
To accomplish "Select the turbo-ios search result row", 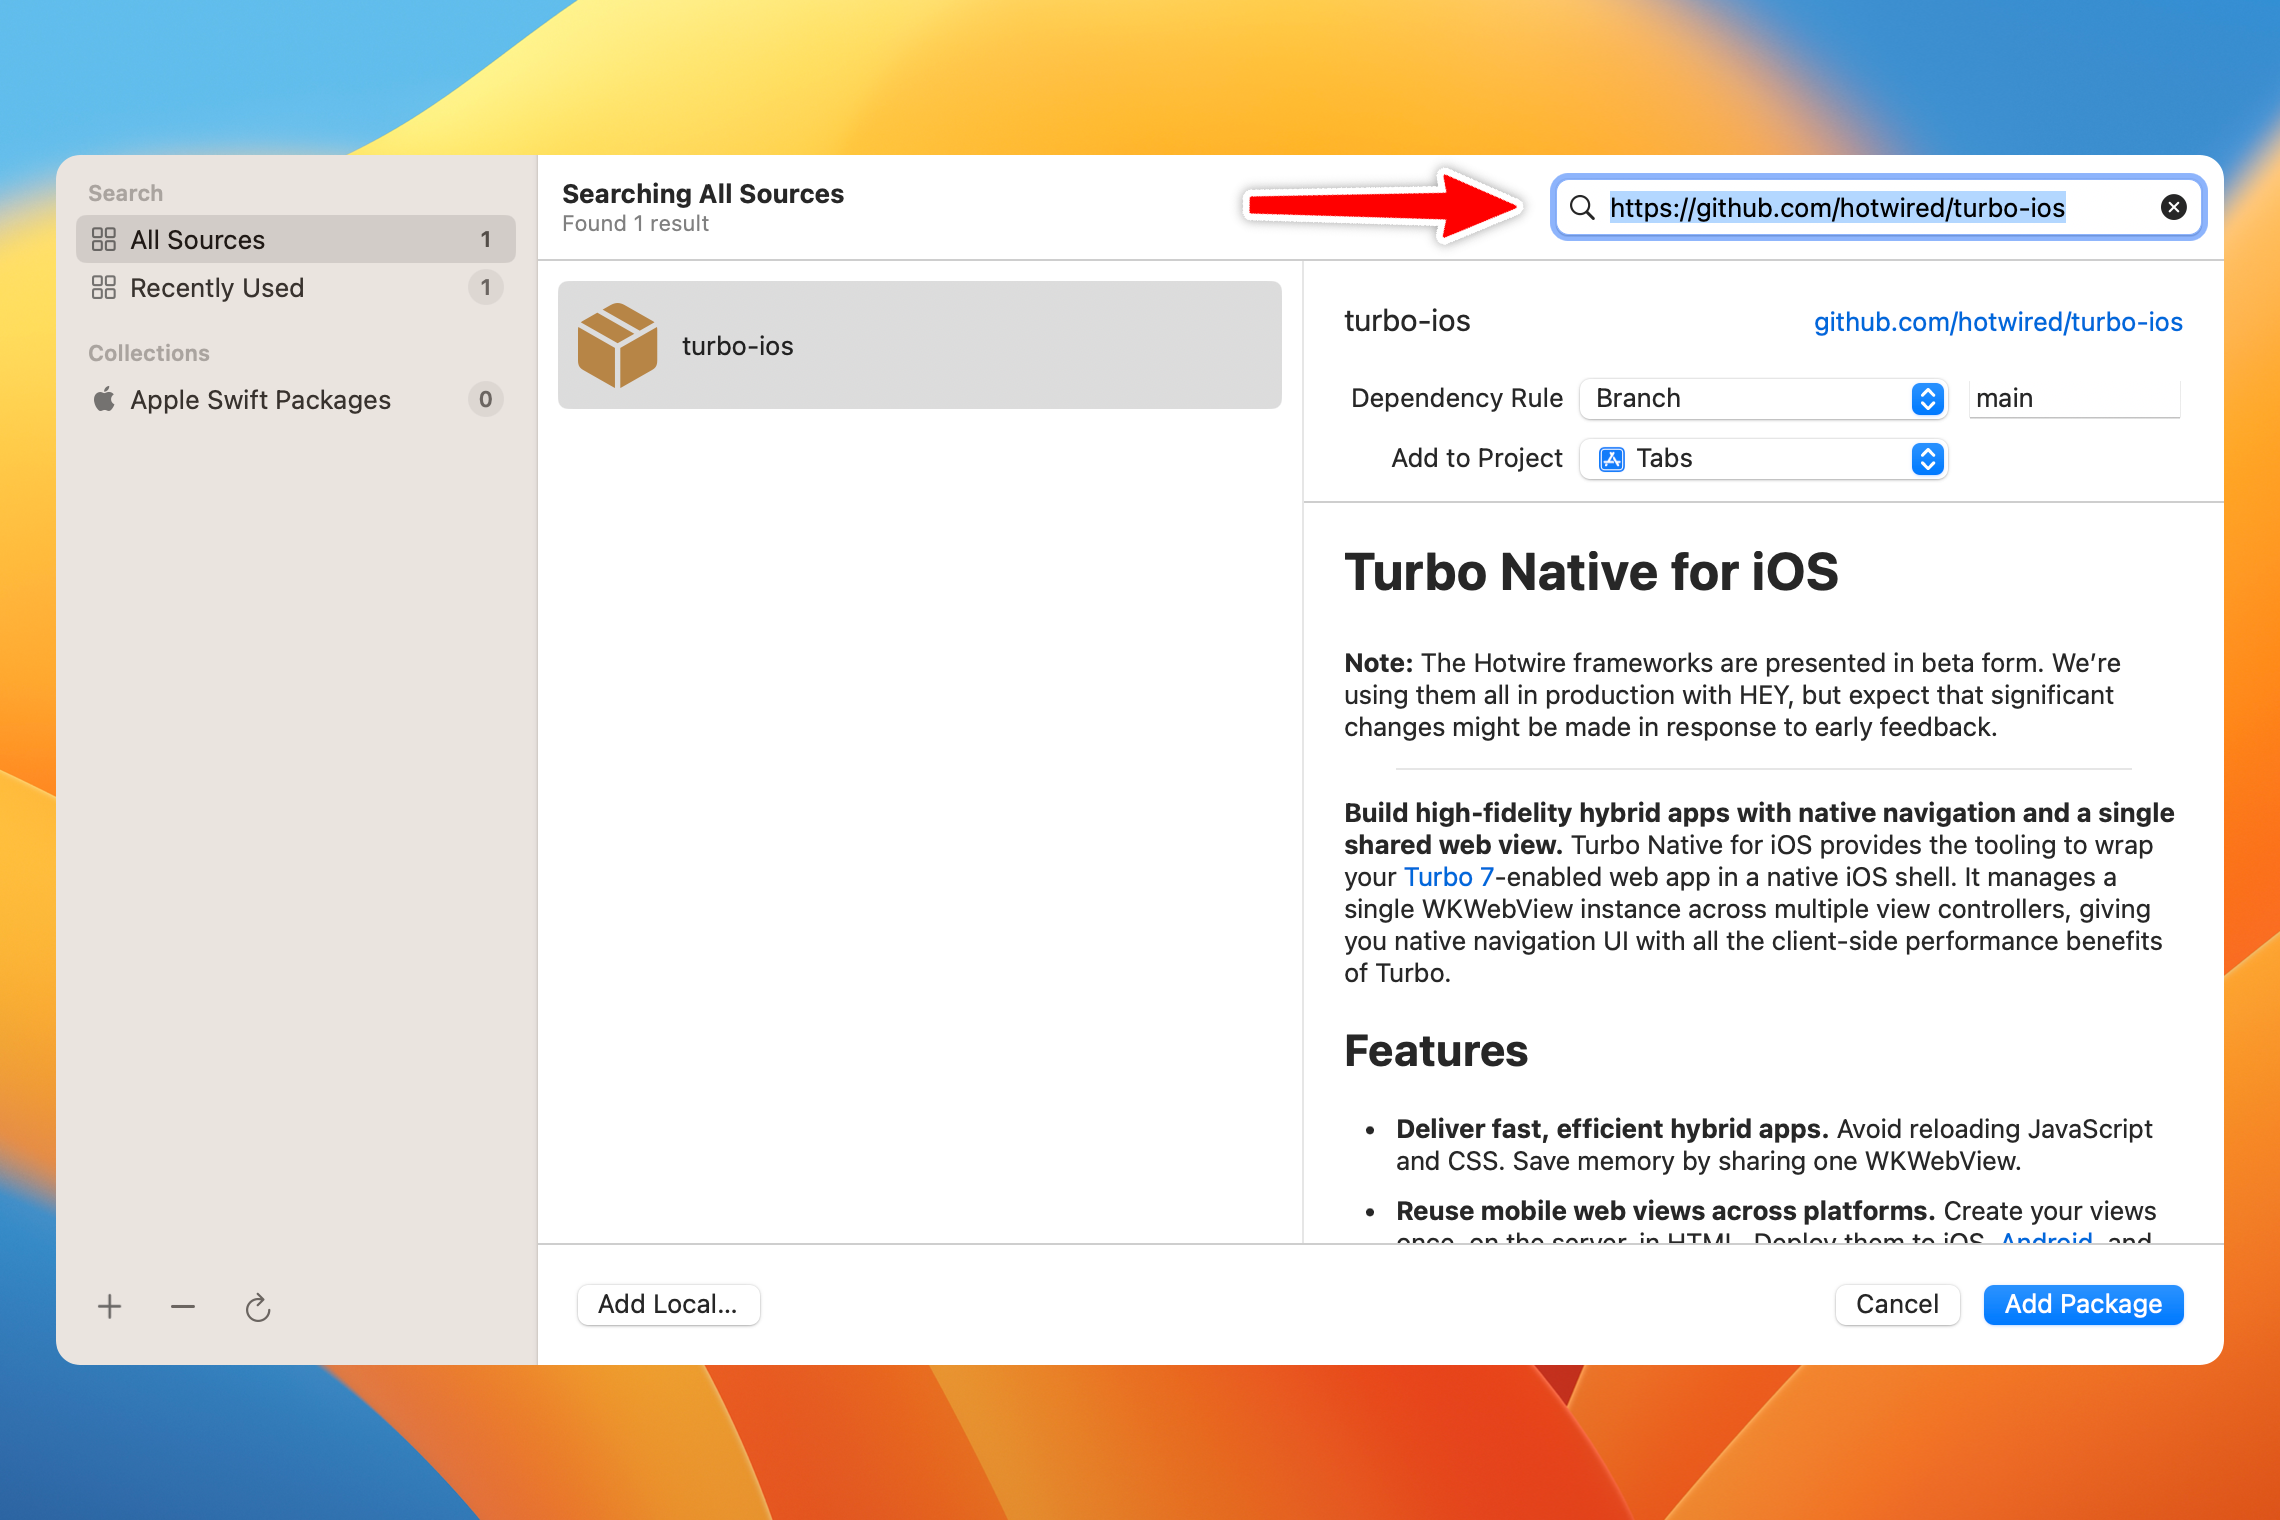I will (x=920, y=345).
